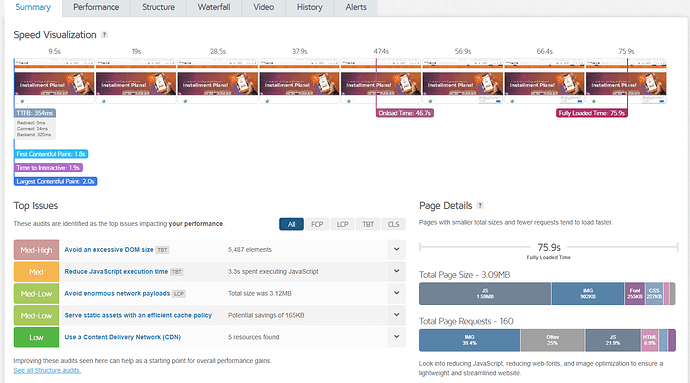Click the '5,487 elements' value
Screen dimensions: 690x383
pyautogui.click(x=250, y=250)
